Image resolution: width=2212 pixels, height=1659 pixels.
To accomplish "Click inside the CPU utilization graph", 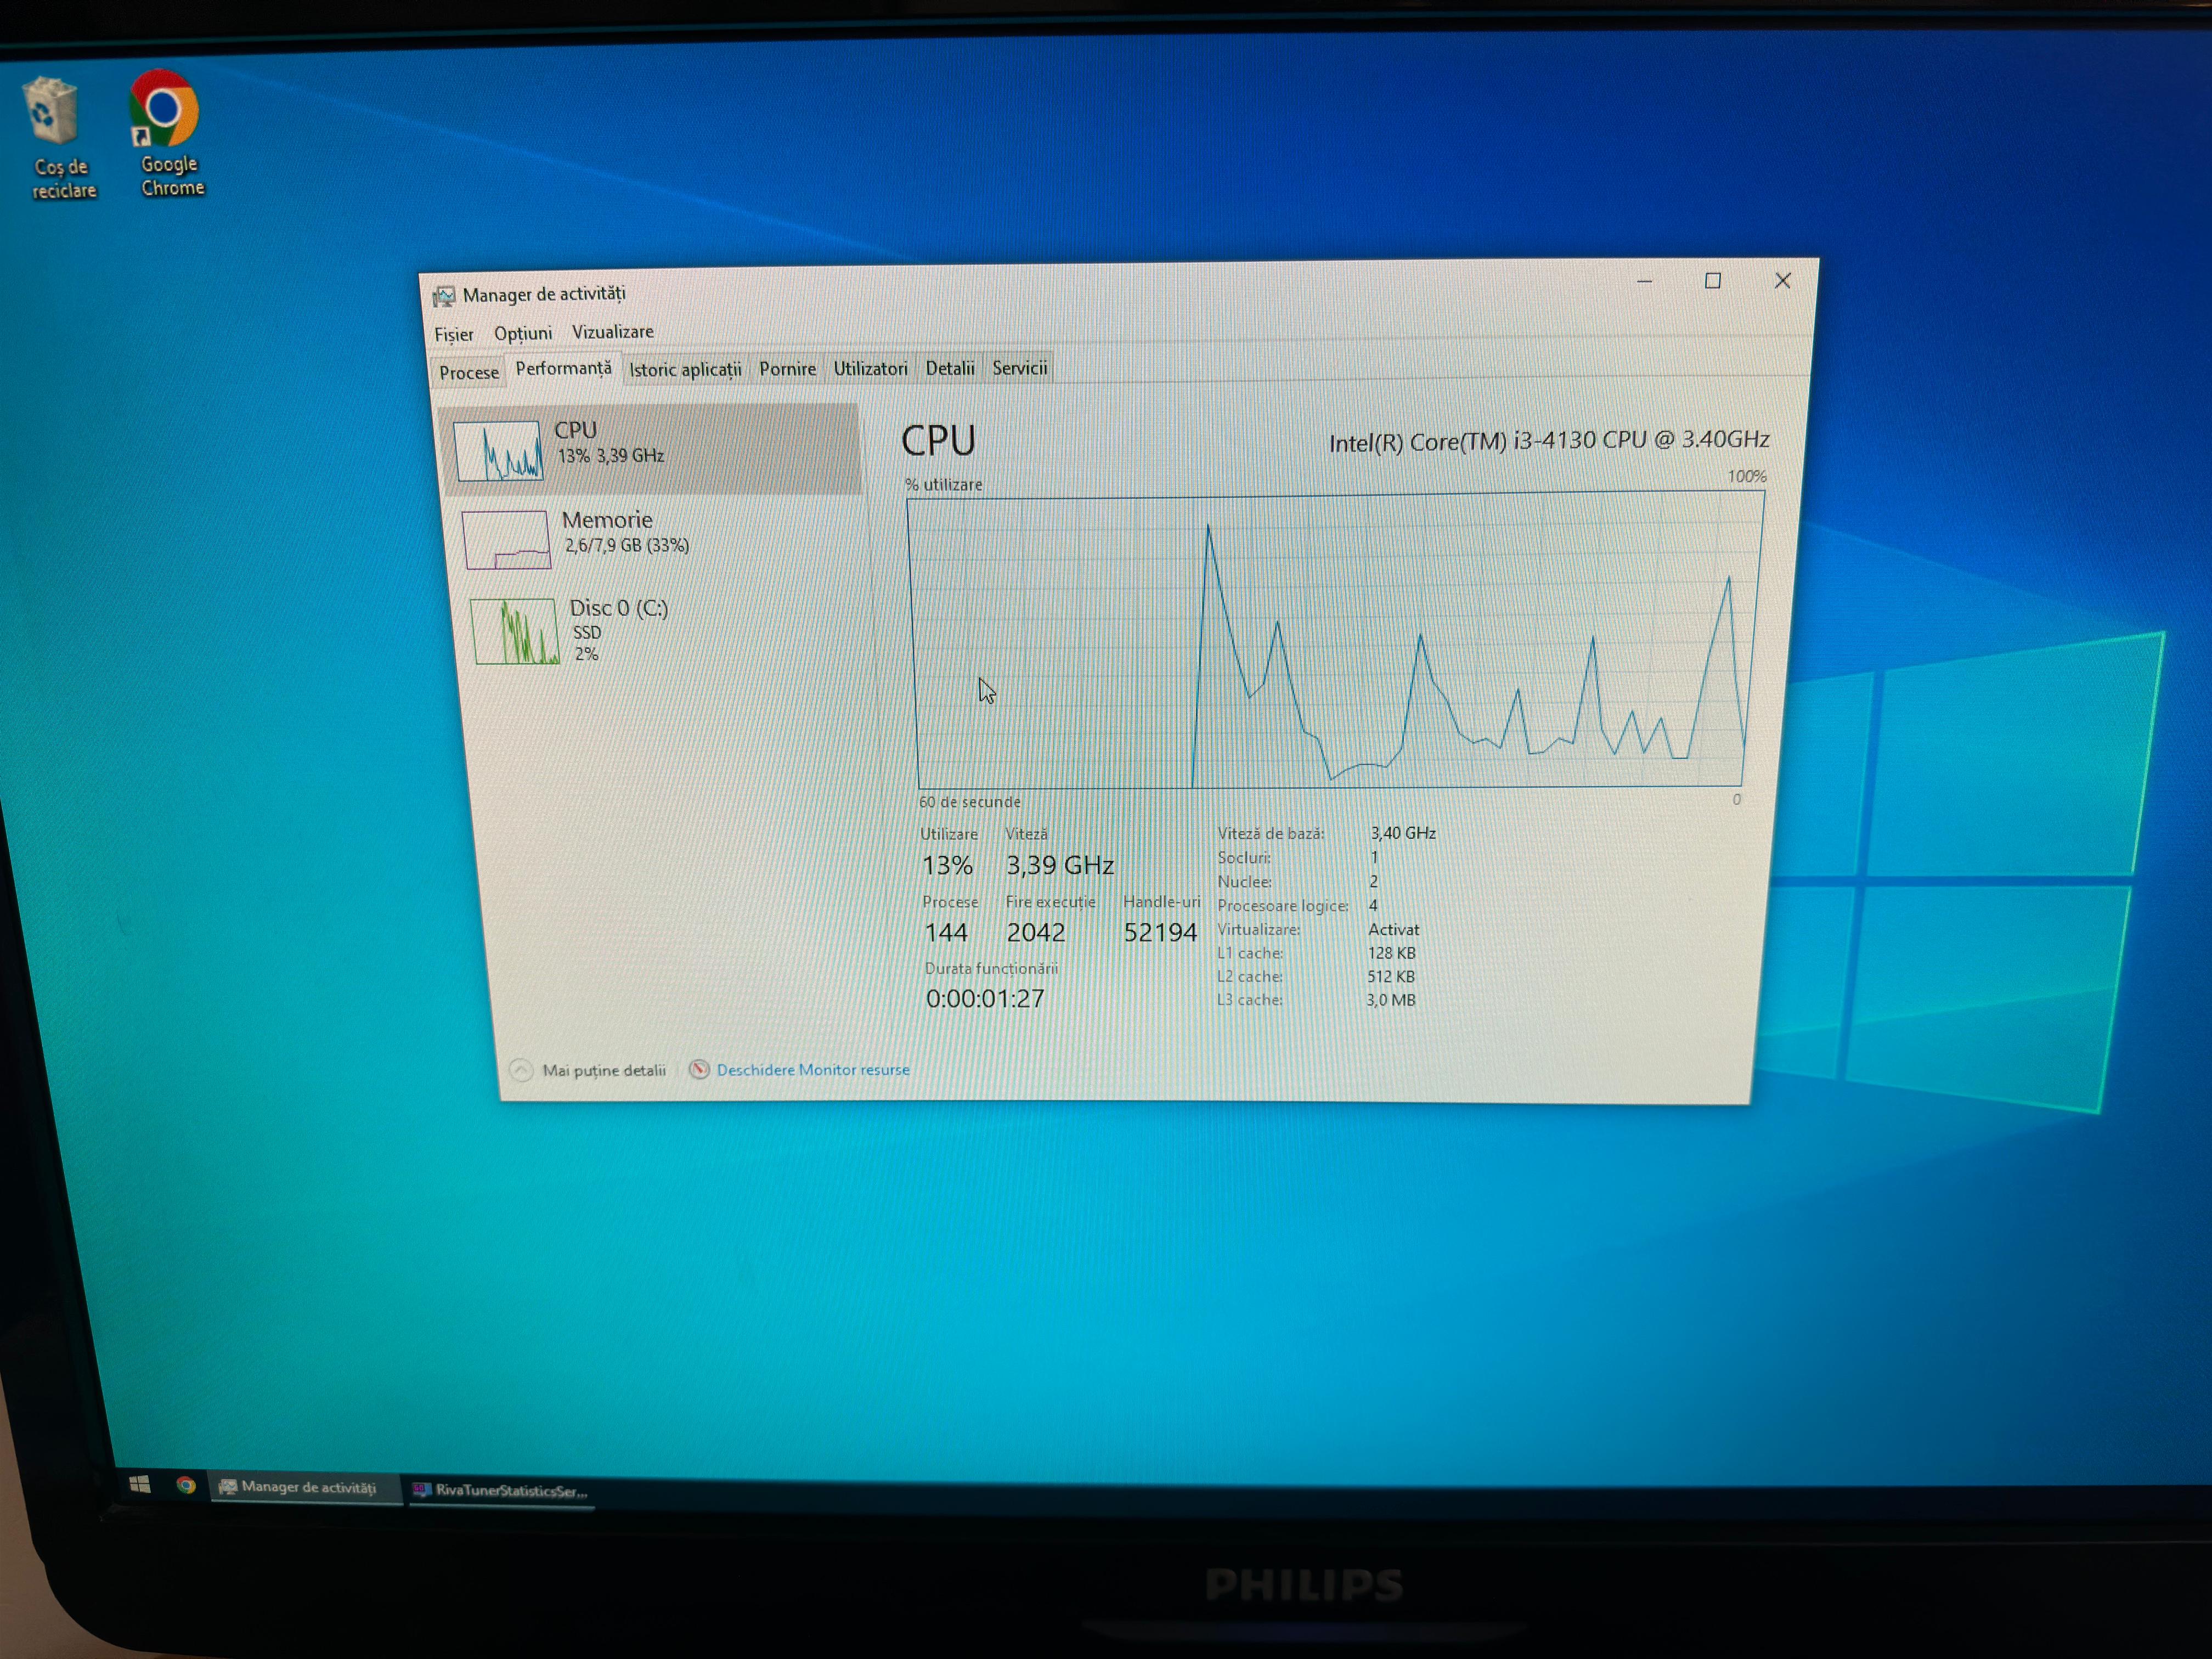I will point(1330,640).
